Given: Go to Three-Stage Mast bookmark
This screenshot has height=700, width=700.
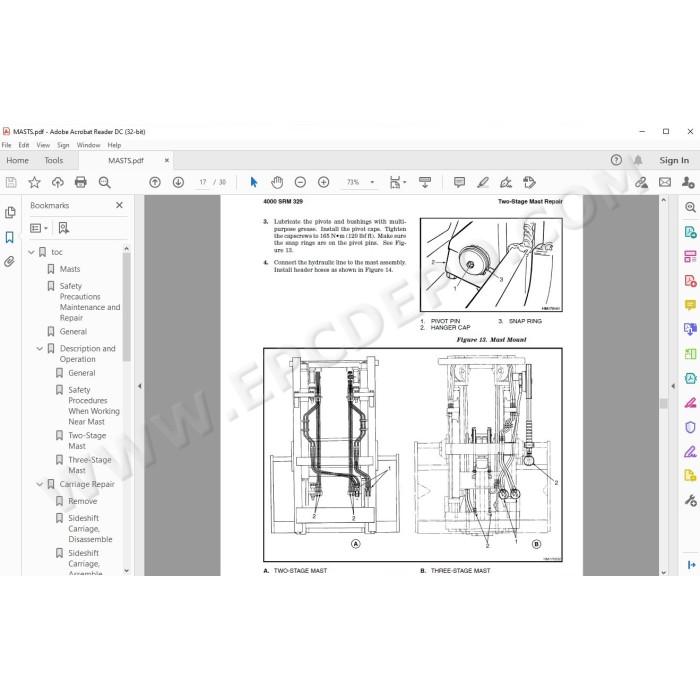Looking at the screenshot, I should [90, 465].
